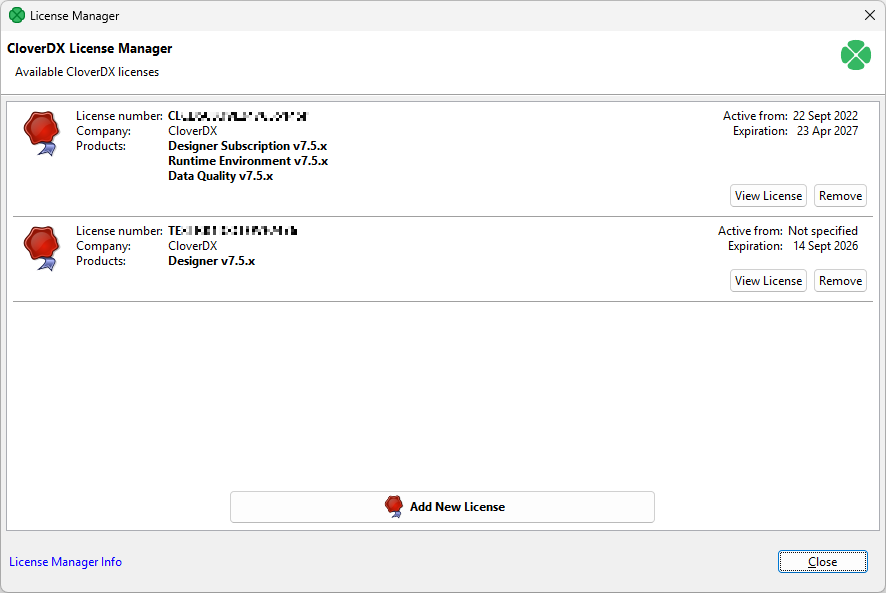The width and height of the screenshot is (886, 593).
Task: Select 'Designer v7.5.x' product text
Action: [211, 261]
